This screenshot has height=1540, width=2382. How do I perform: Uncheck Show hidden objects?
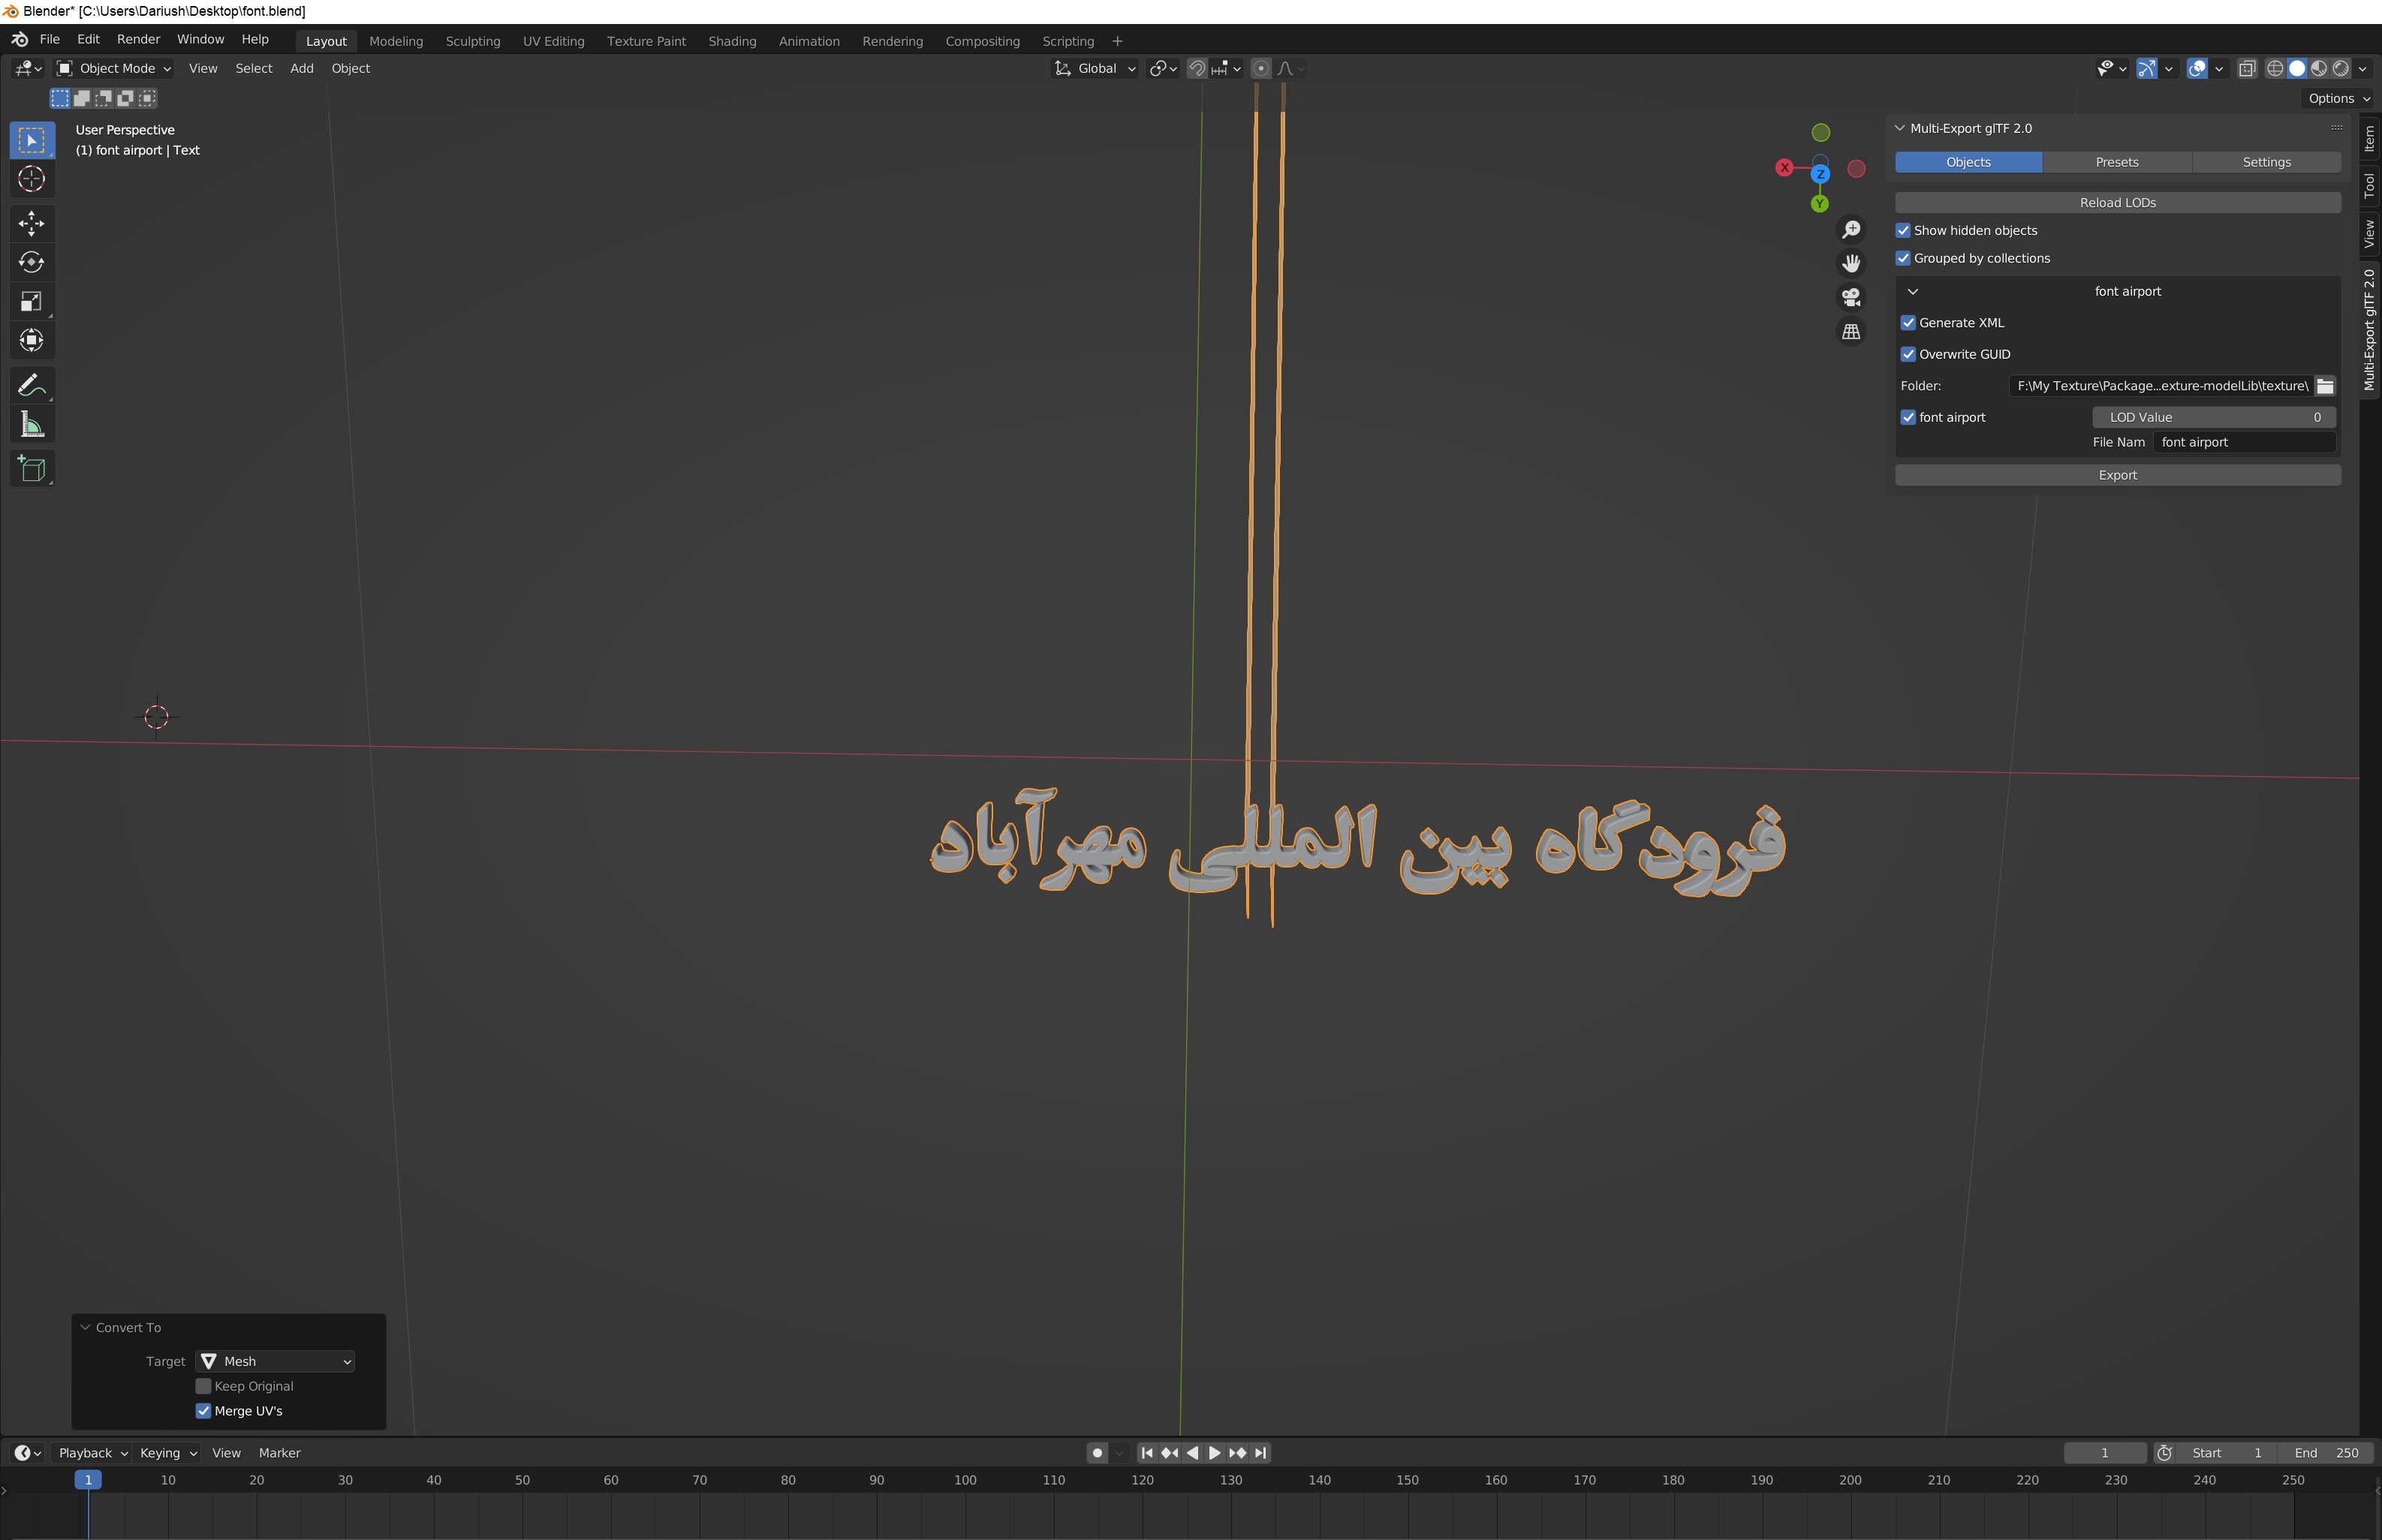(1903, 230)
